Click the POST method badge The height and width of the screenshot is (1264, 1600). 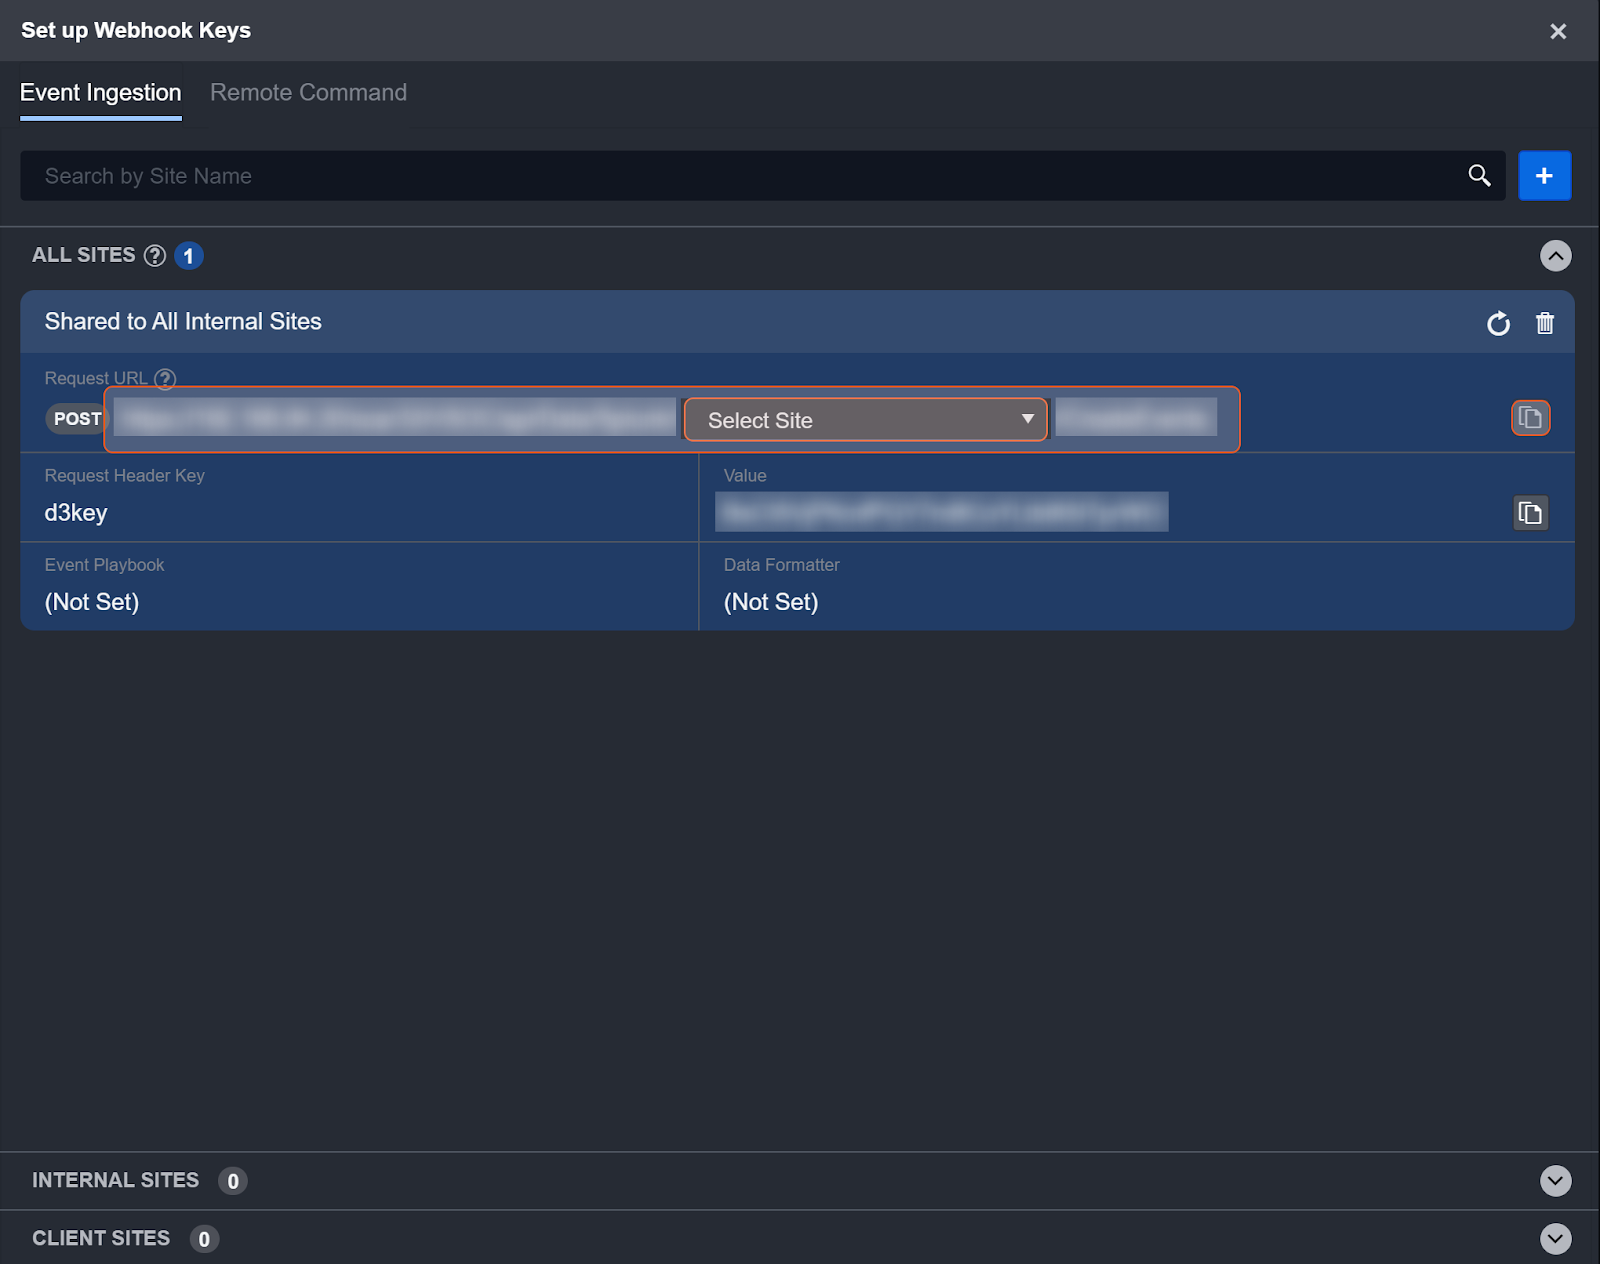[77, 419]
